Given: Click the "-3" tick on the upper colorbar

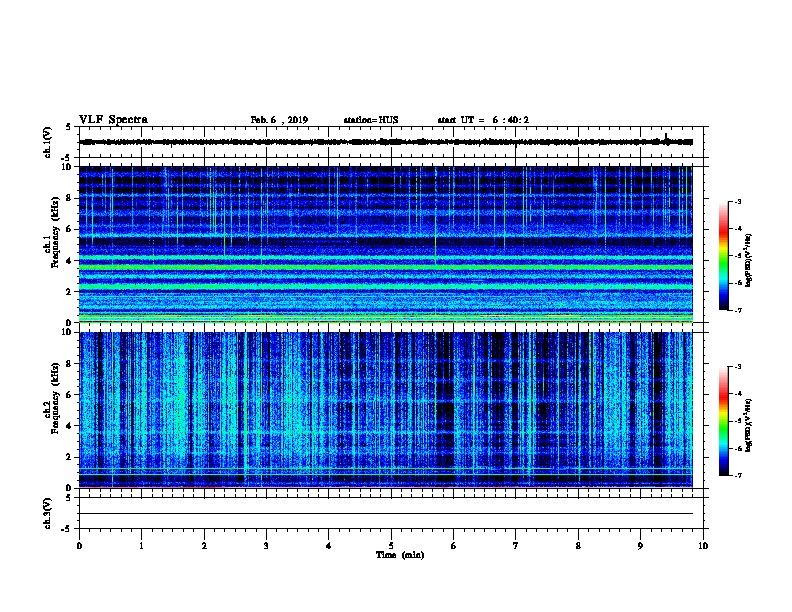Looking at the screenshot, I should coord(737,201).
